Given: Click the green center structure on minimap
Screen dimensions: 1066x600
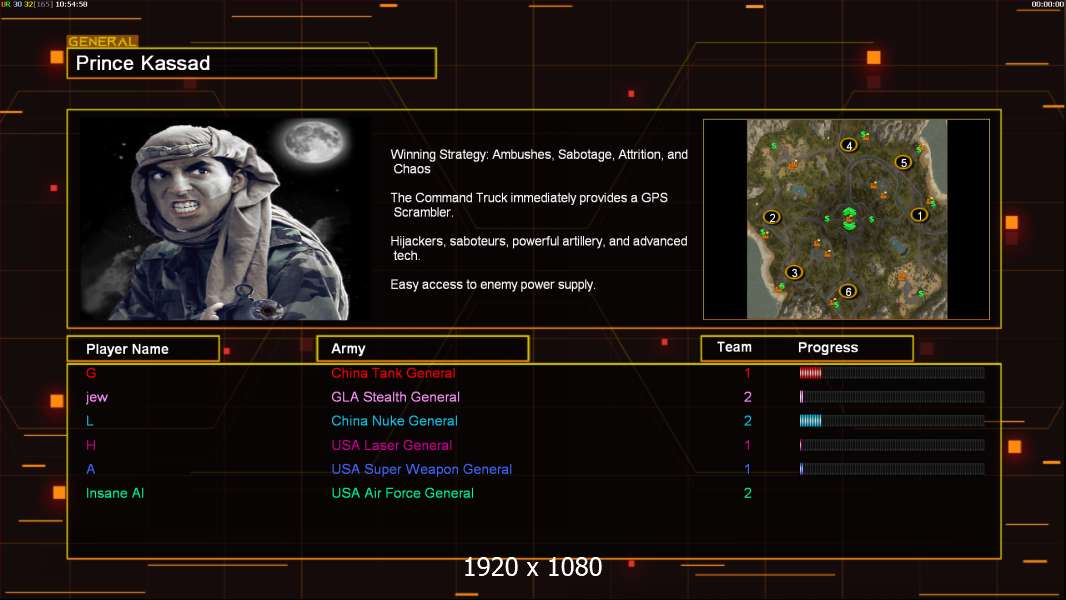Looking at the screenshot, I should tap(849, 218).
